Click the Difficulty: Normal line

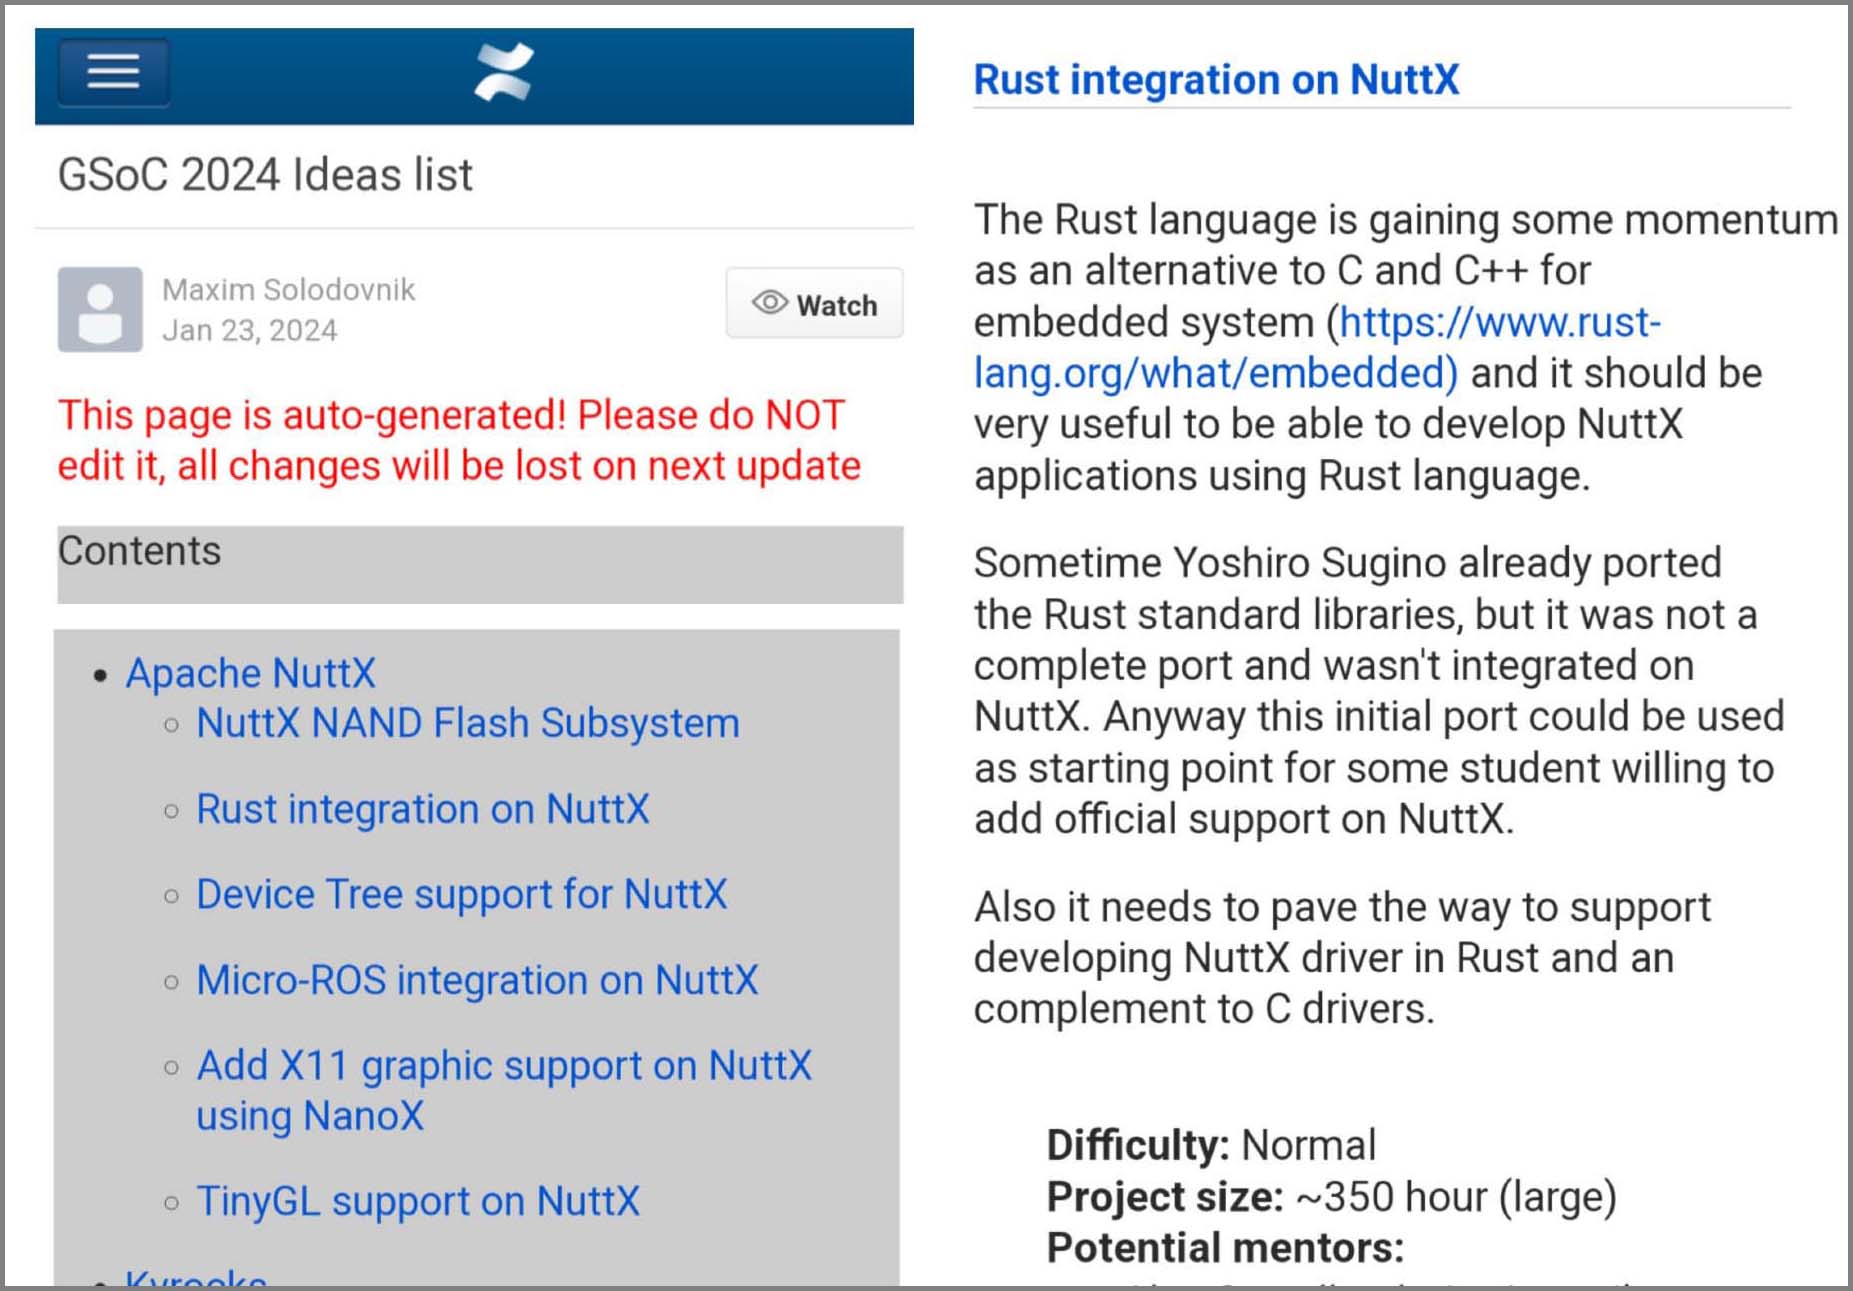(x=1211, y=1145)
